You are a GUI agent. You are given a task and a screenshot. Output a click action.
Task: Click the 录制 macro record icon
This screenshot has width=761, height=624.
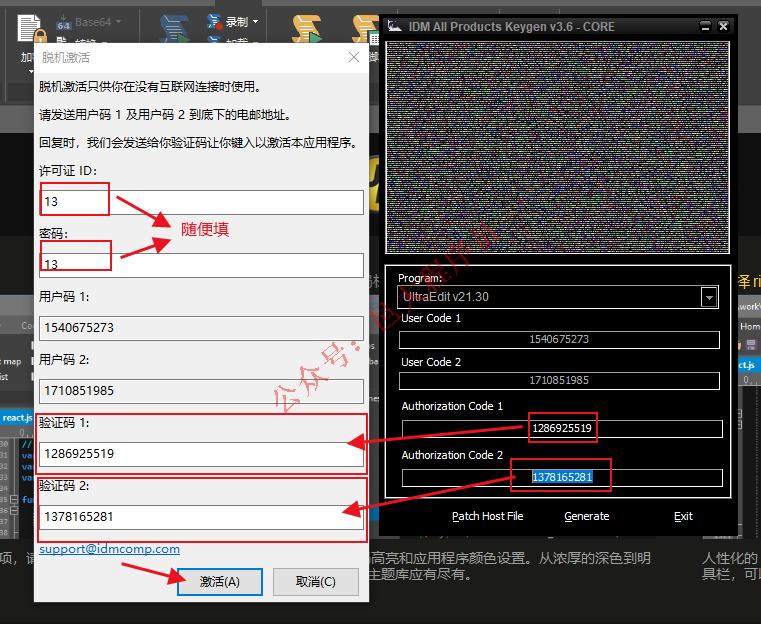pyautogui.click(x=214, y=21)
